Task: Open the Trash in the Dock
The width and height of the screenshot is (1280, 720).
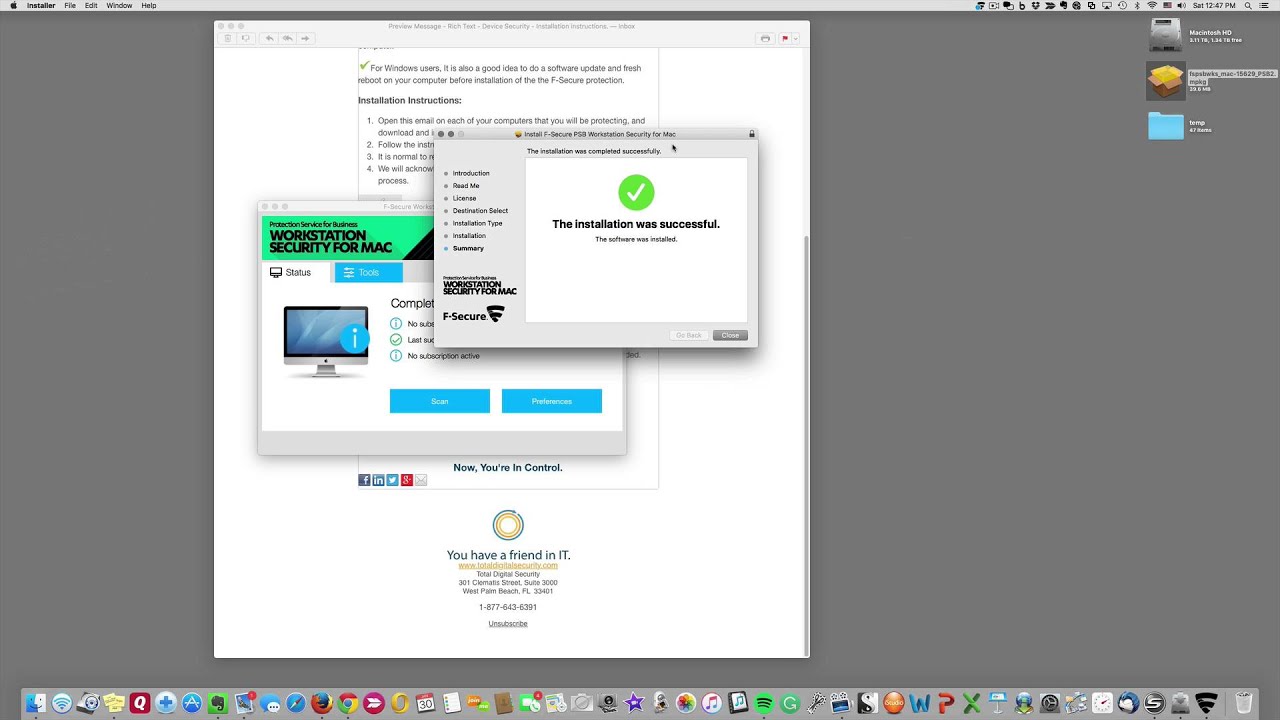Action: click(x=1244, y=703)
